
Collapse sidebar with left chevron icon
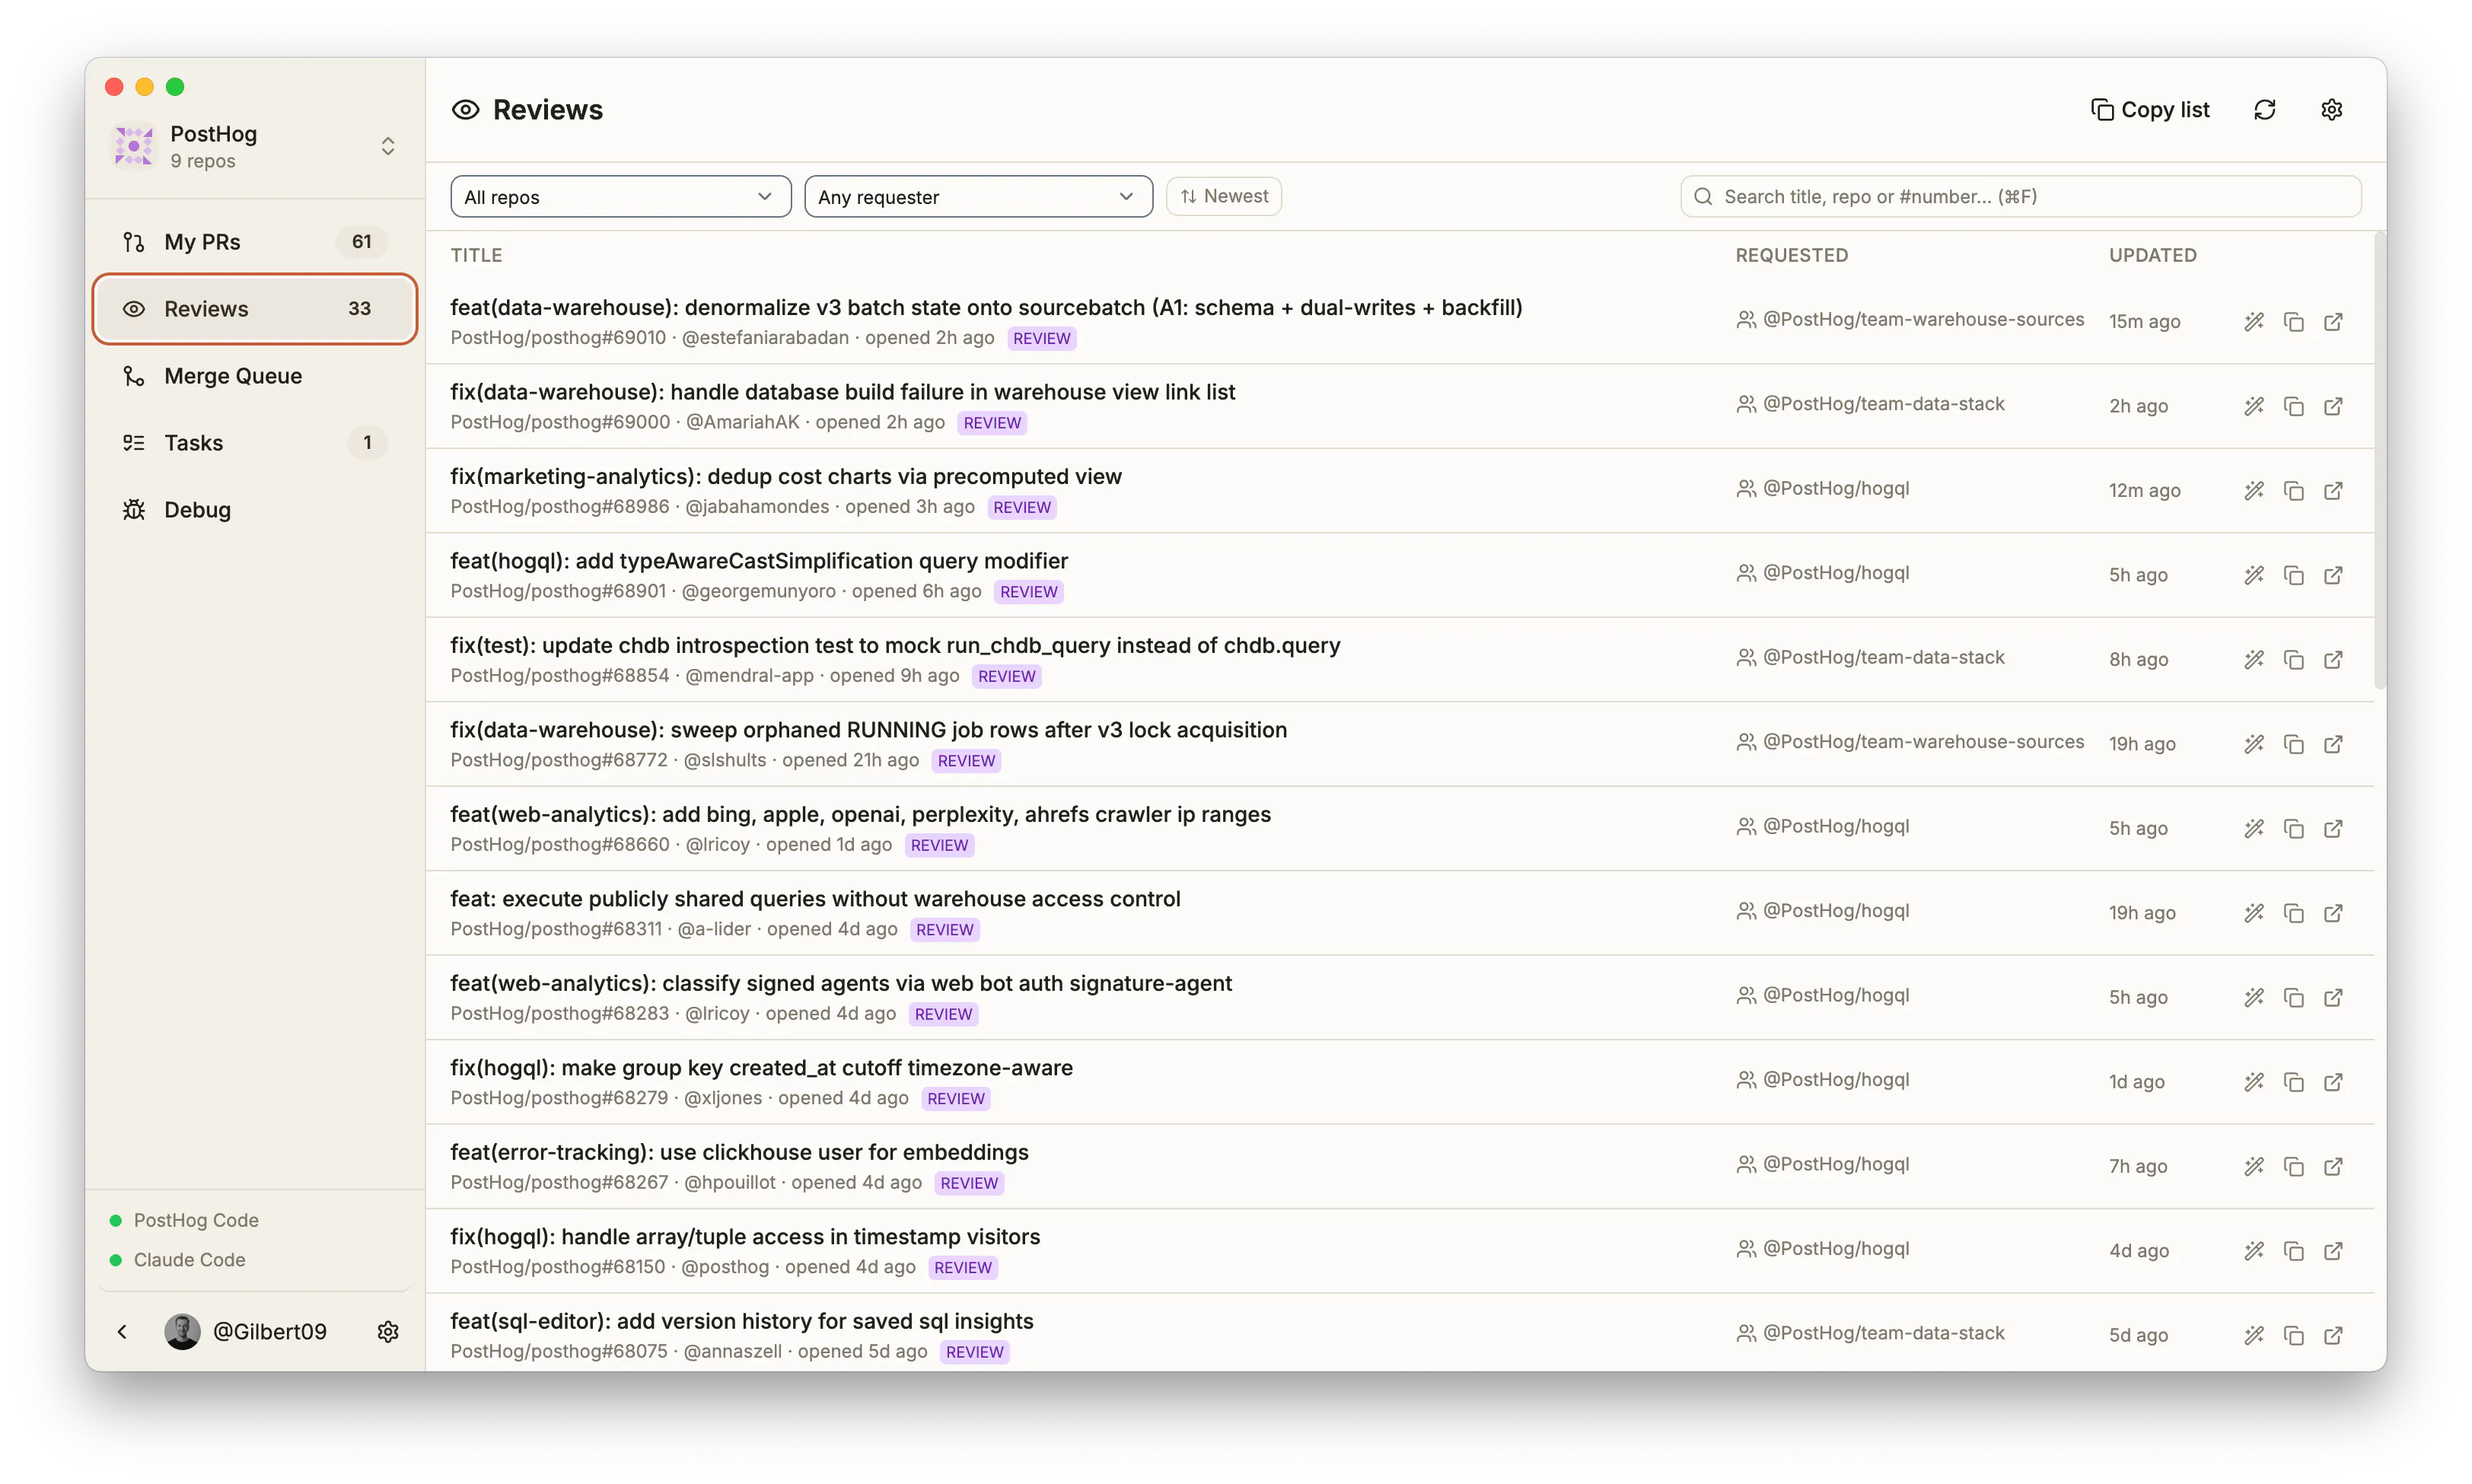point(122,1332)
